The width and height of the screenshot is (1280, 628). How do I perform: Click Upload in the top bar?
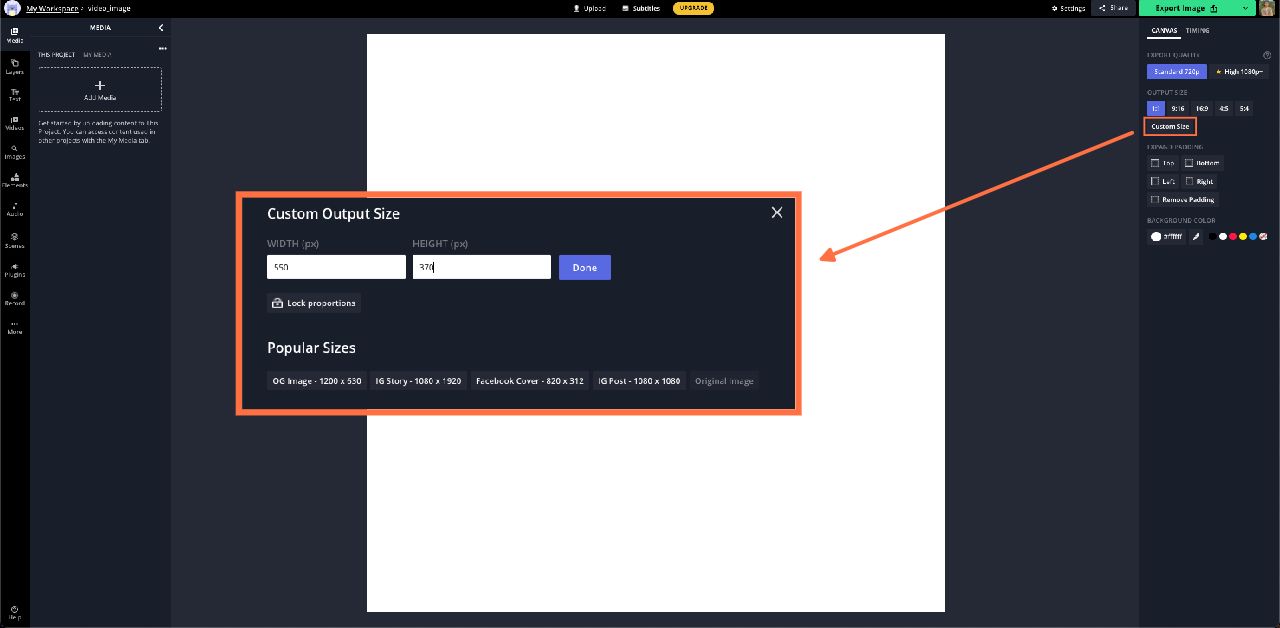[x=590, y=8]
